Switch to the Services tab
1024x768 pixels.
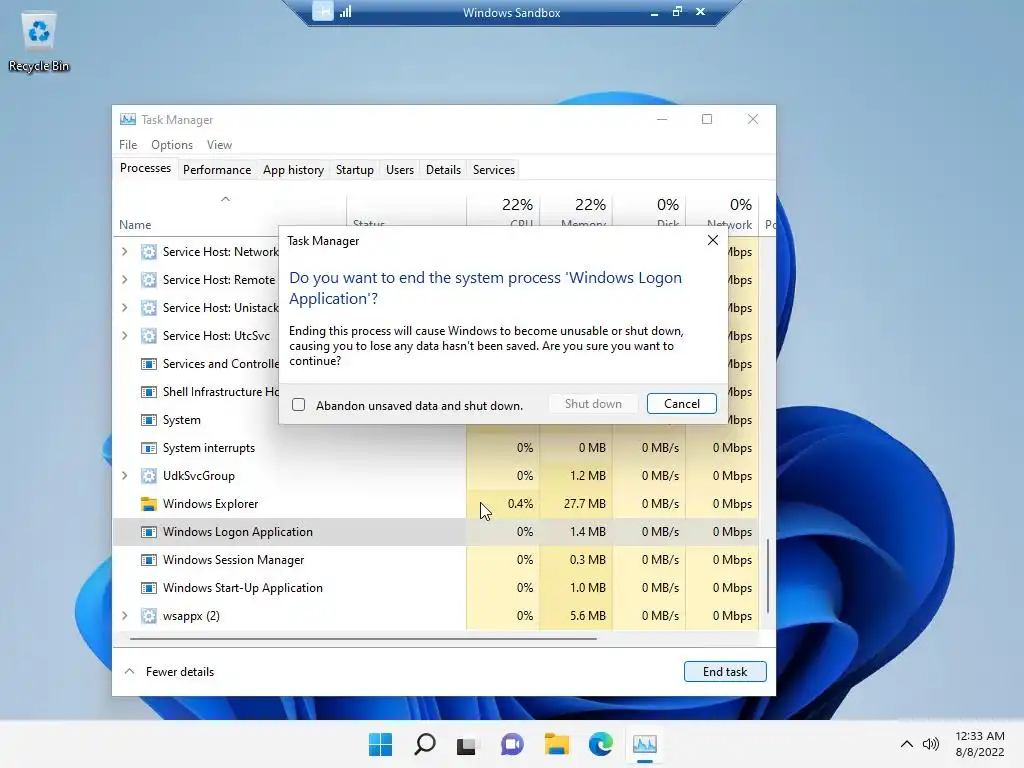[x=494, y=170]
